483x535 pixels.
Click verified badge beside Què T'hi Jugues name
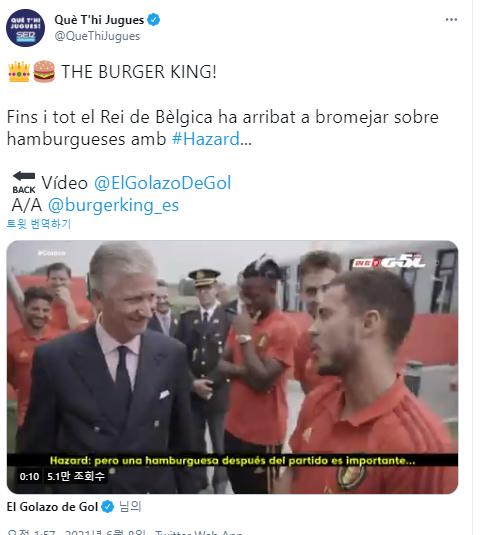coord(153,20)
